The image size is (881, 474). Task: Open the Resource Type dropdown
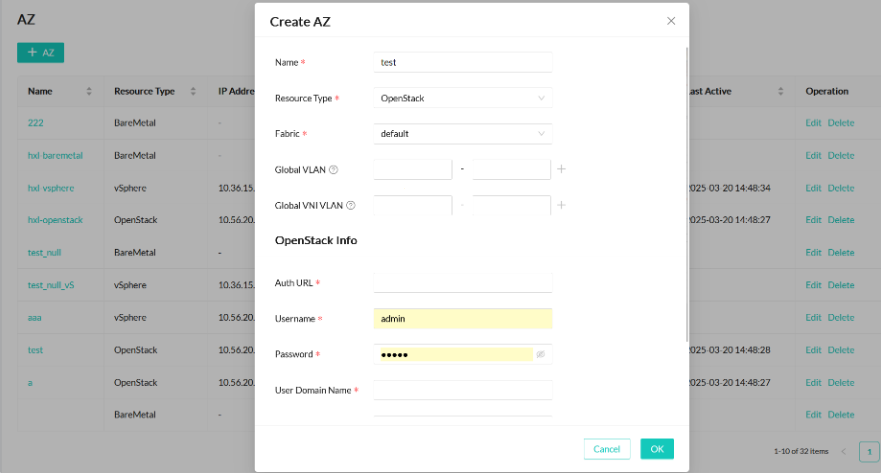tap(462, 98)
